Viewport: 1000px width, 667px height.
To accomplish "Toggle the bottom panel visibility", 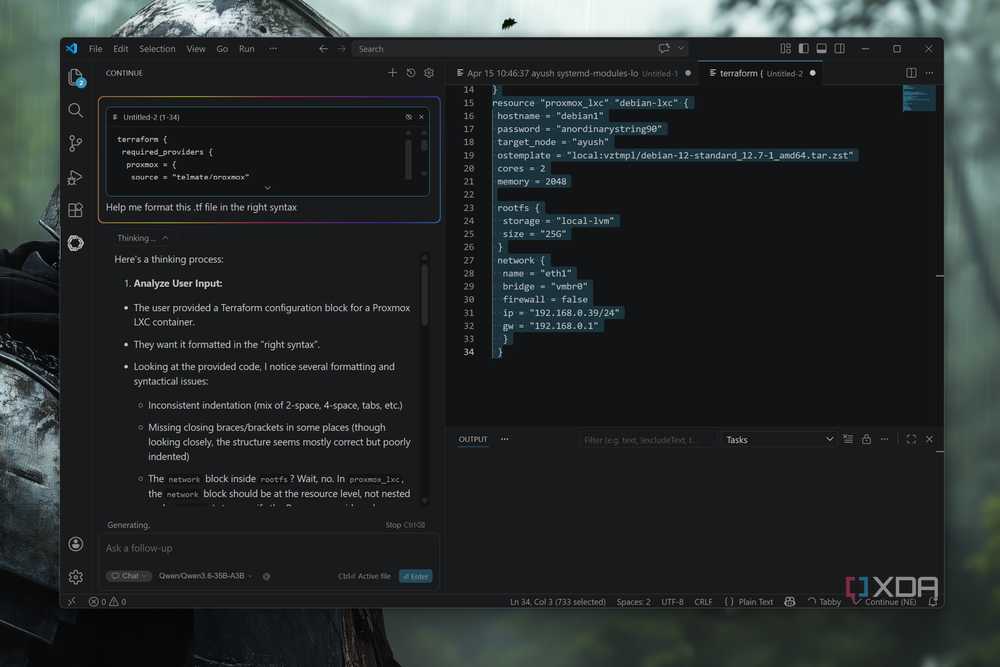I will [x=821, y=48].
